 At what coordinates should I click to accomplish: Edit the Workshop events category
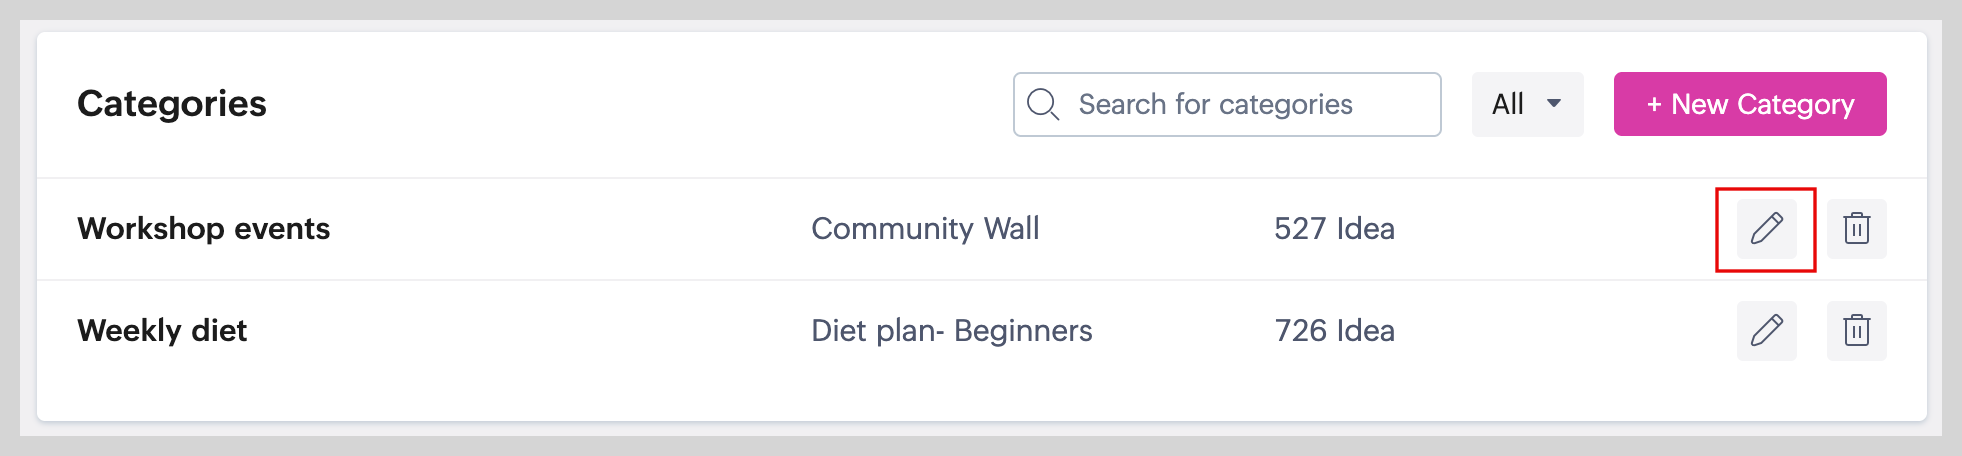[1766, 229]
